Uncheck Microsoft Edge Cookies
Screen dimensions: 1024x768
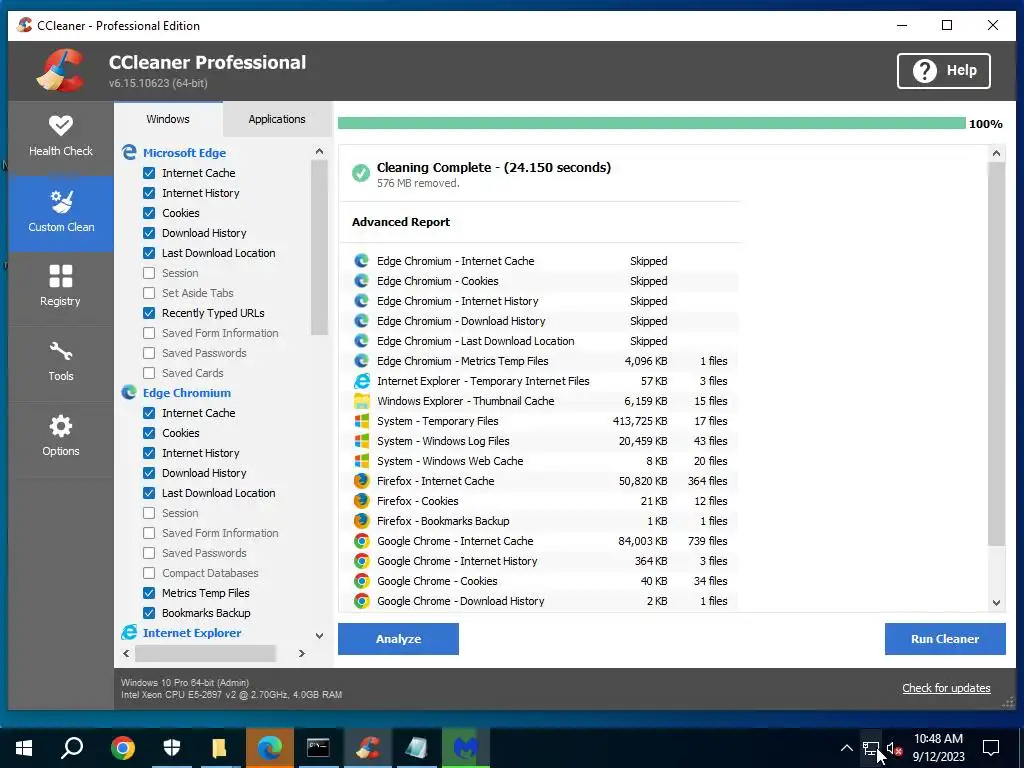click(x=149, y=213)
